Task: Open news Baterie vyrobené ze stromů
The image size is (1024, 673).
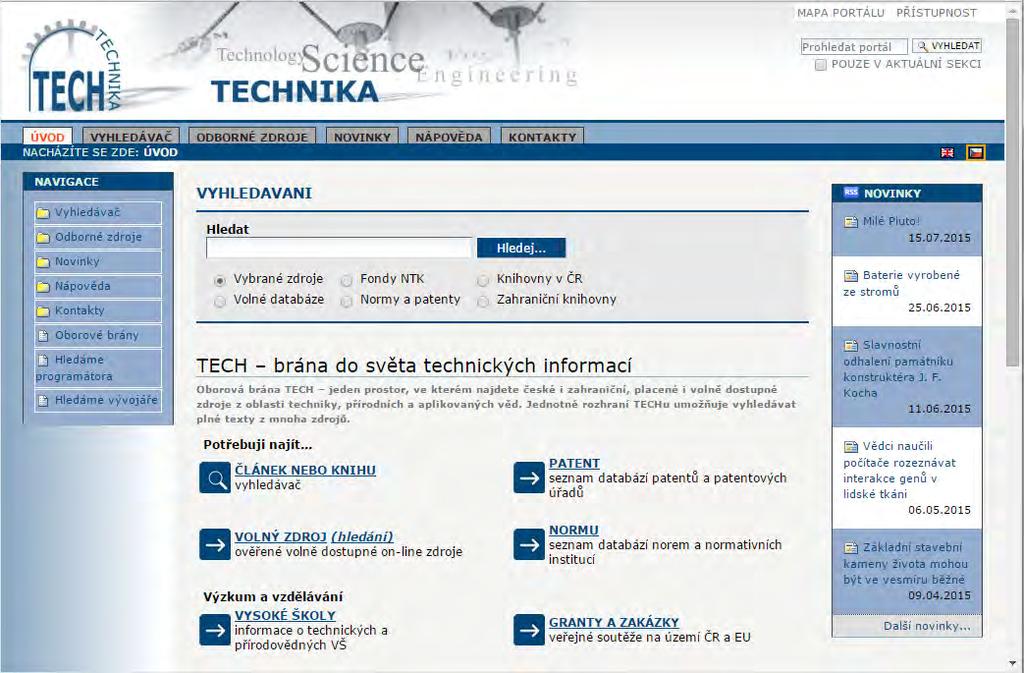Action: [x=902, y=283]
